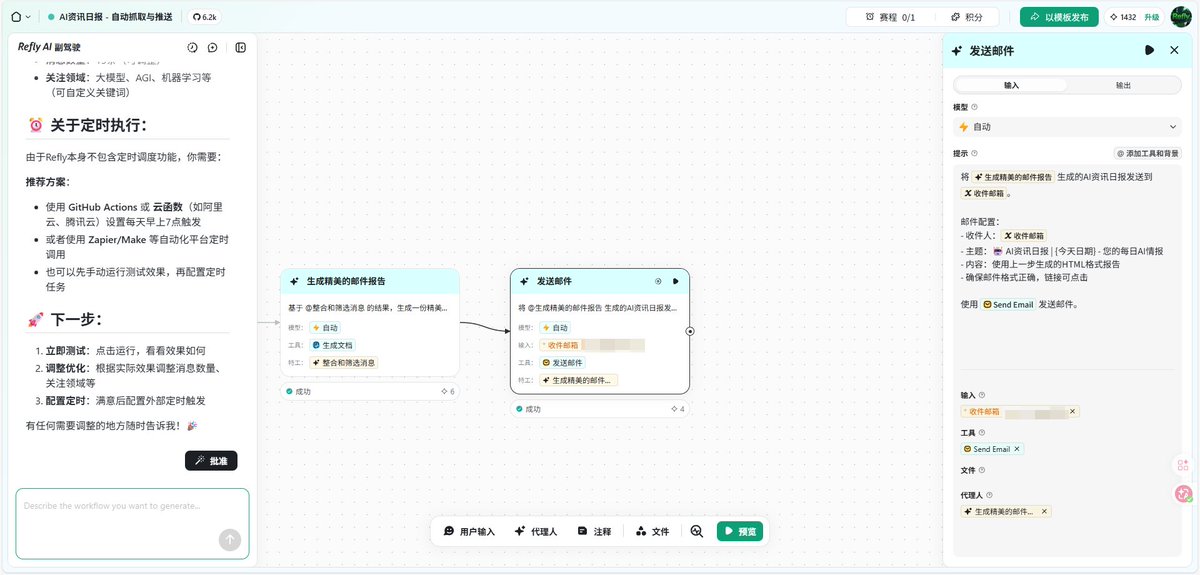Click Send Email chip in prompt text

pos(1009,304)
